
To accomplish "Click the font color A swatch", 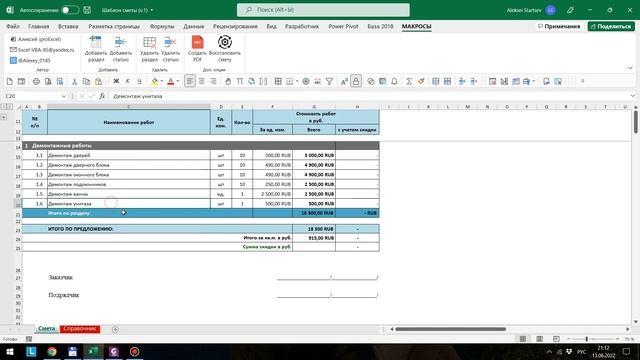I will 171,82.
